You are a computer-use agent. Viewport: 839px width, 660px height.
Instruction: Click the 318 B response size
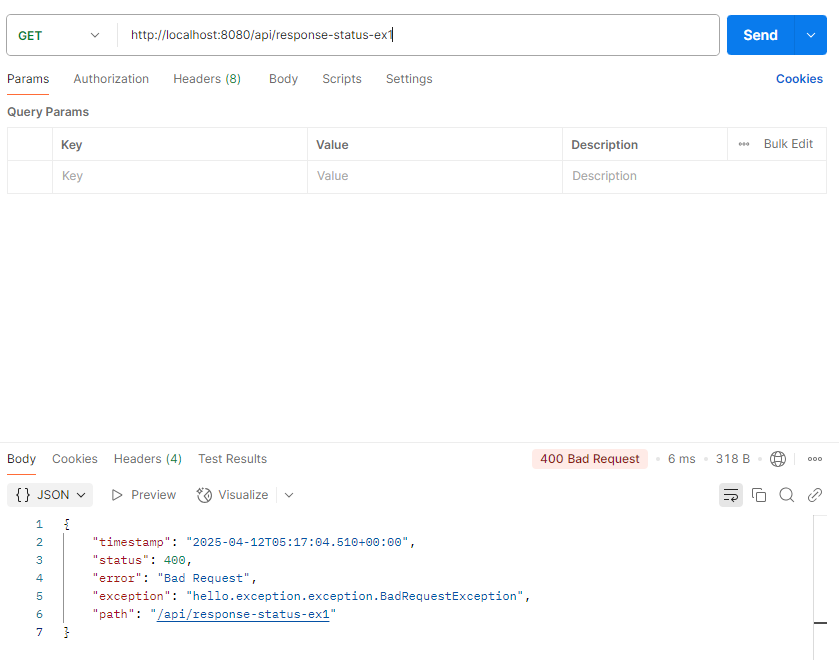733,459
